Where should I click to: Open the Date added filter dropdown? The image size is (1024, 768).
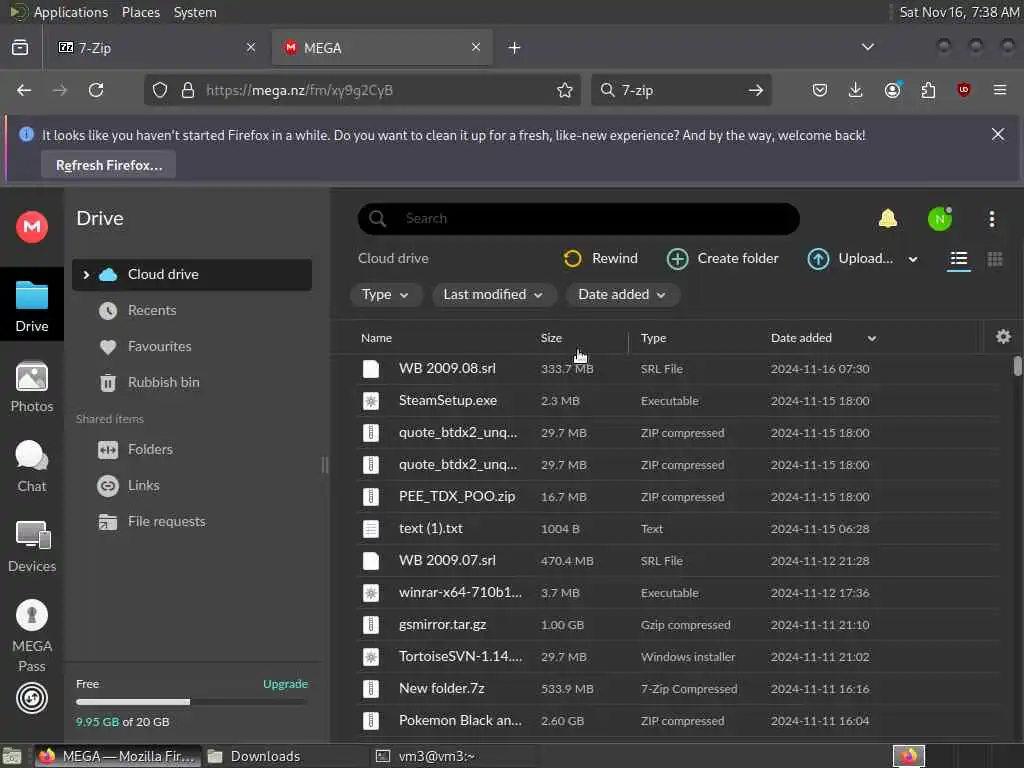point(622,295)
